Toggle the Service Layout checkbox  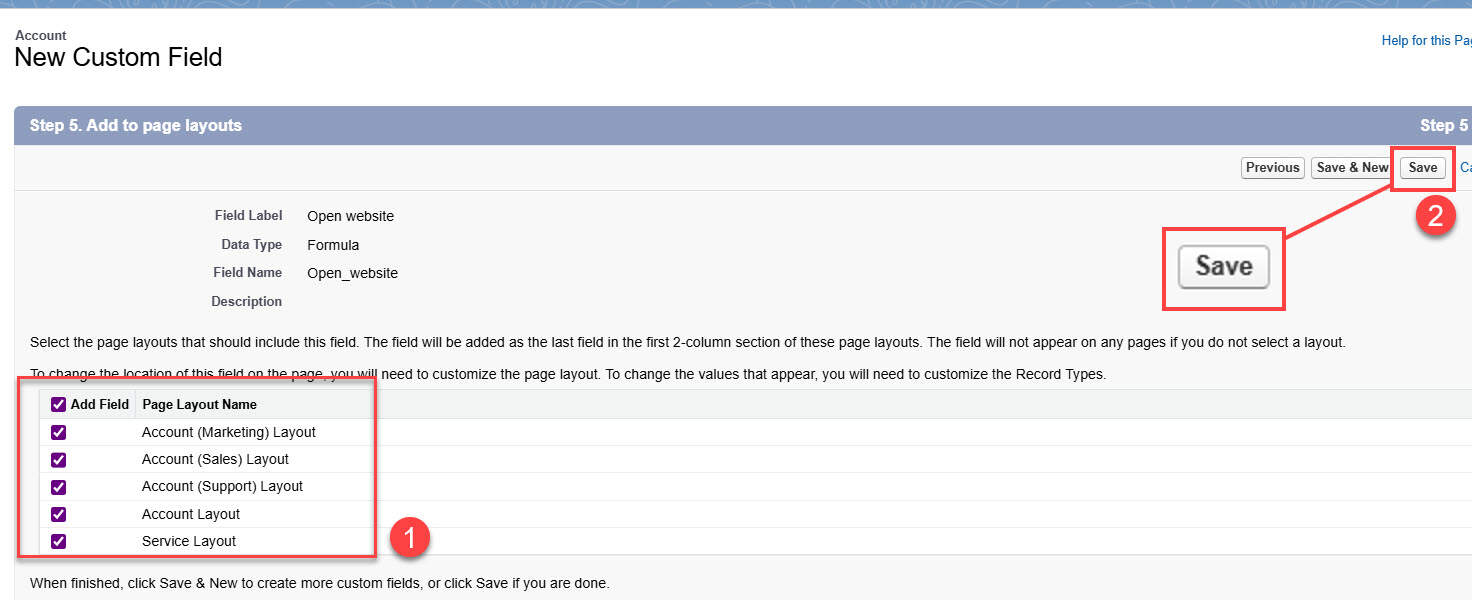click(x=58, y=541)
